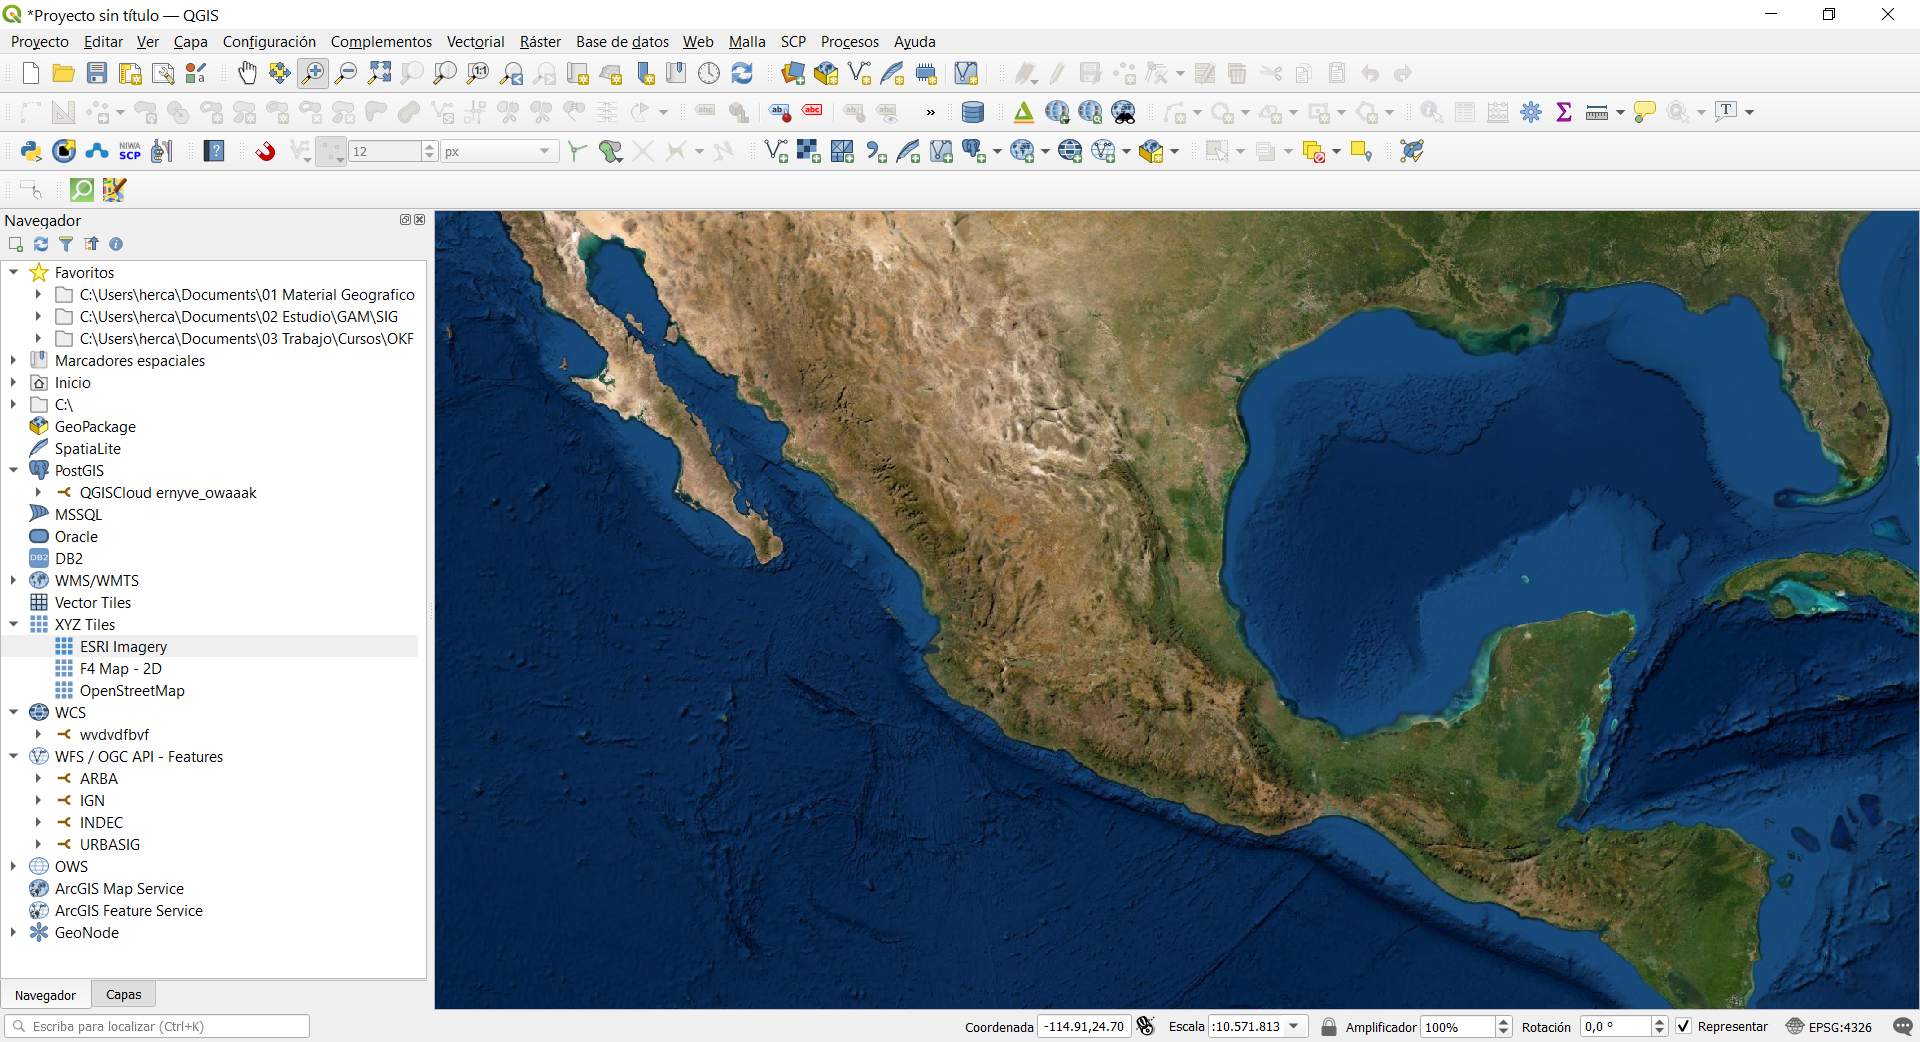Open the Procesos menu

pyautogui.click(x=849, y=41)
